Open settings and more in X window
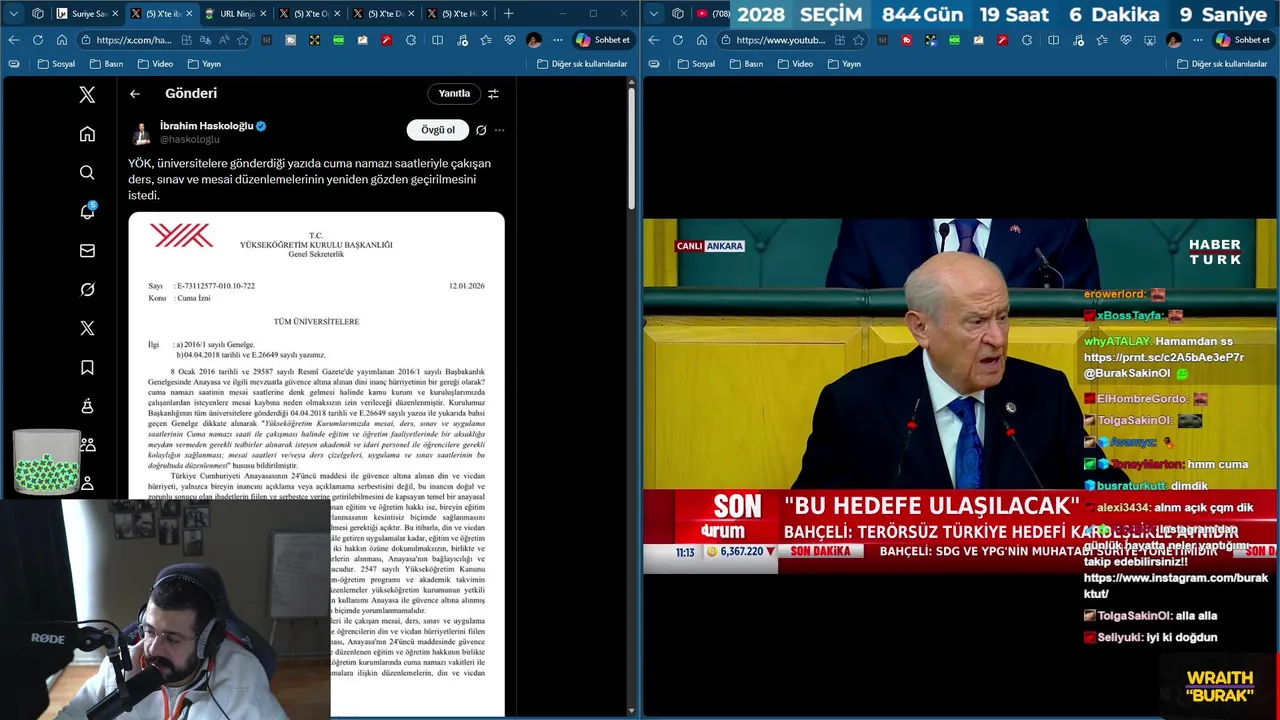1280x720 pixels. (x=558, y=40)
